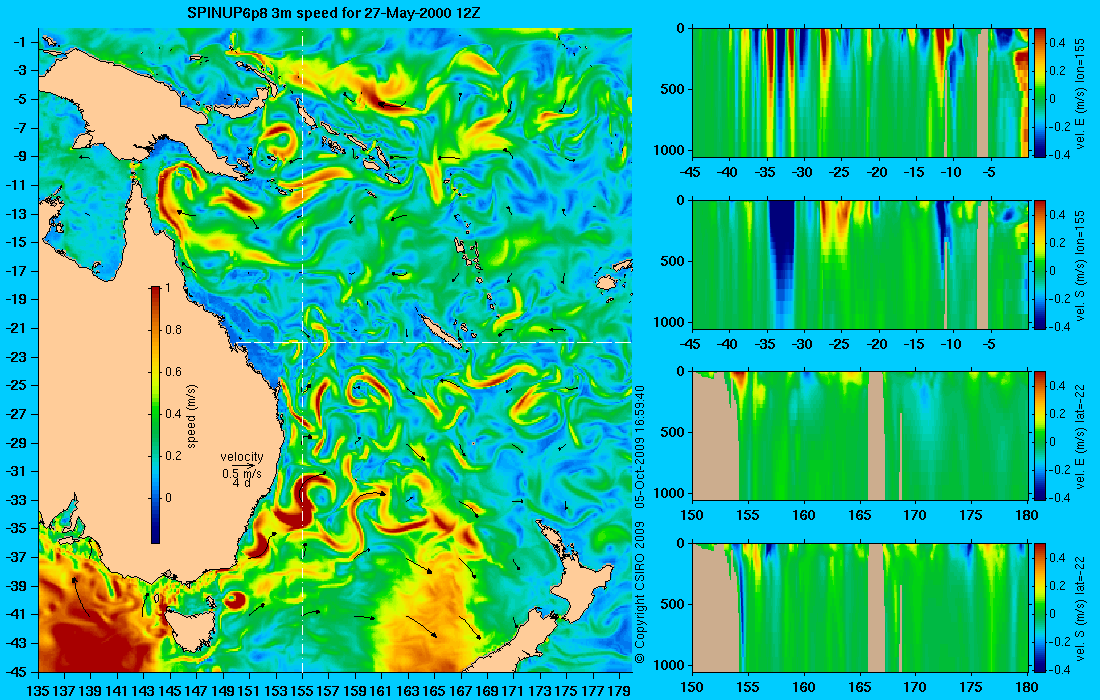Click the '500' depth label in 'vel. S lat=-22' panel
Screen dimensions: 1100x700
(675, 604)
